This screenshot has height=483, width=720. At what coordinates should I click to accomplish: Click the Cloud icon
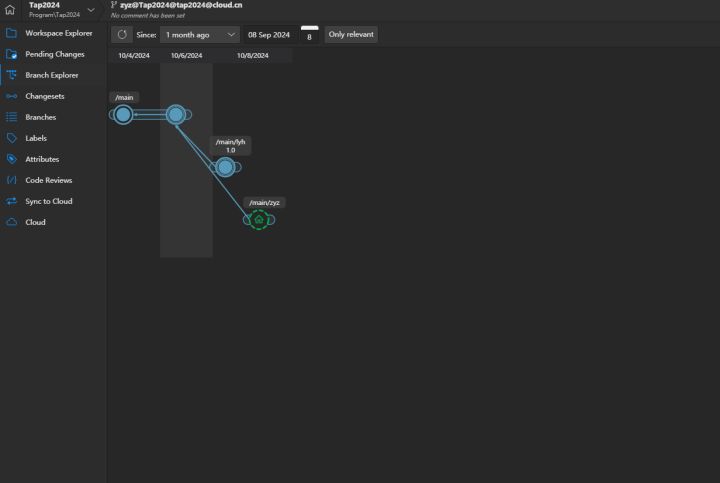click(11, 222)
